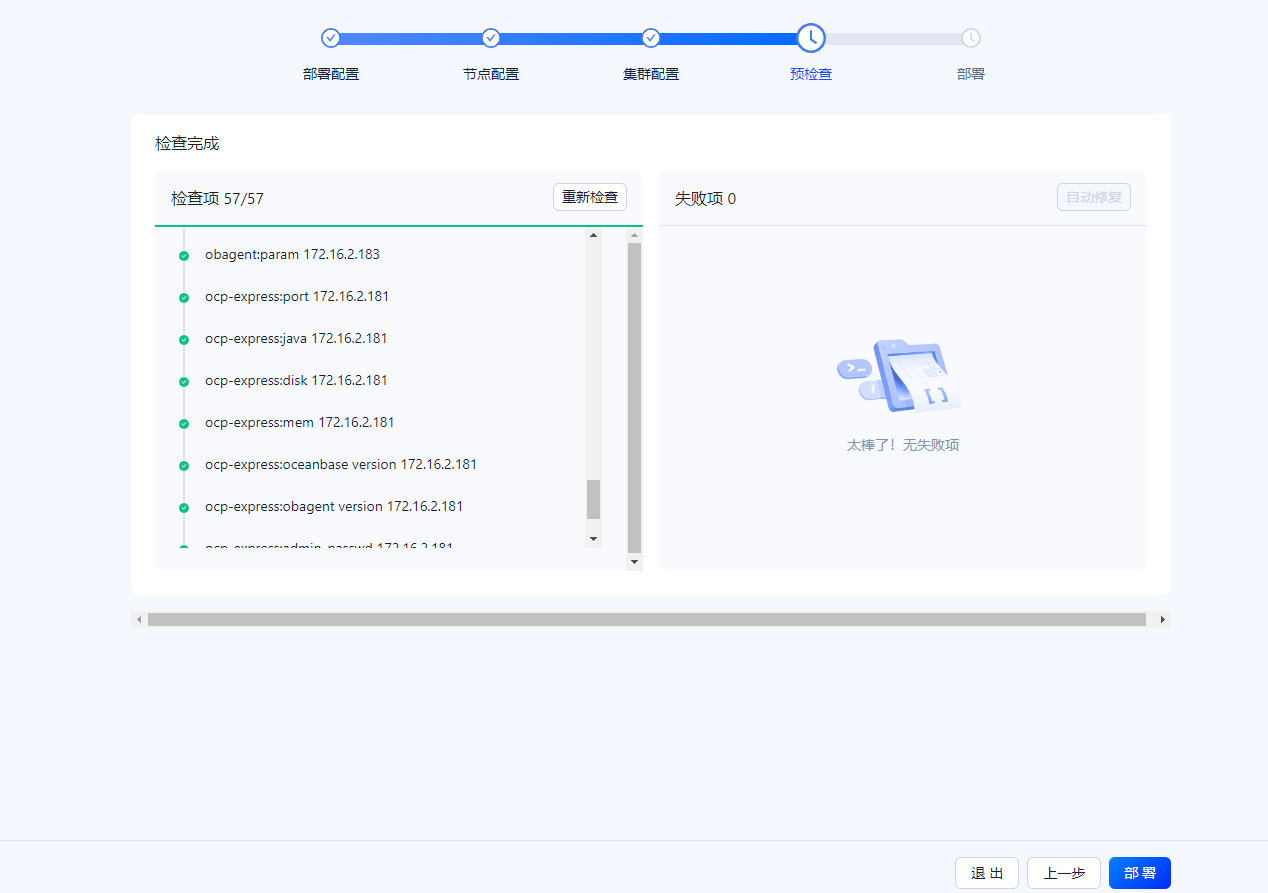
Task: Click inner list scrollbar up arrow
Action: 593,235
